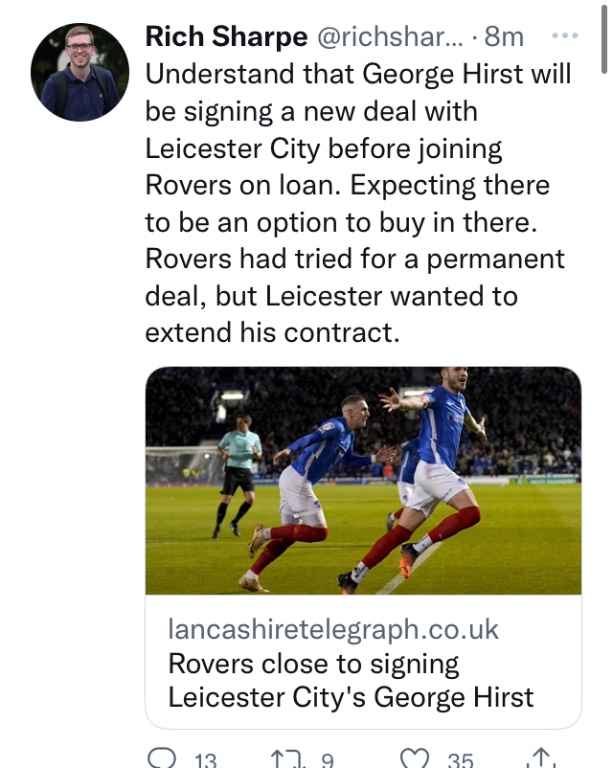613x768 pixels.
Task: Click the reply speech bubble icon
Action: click(x=162, y=759)
